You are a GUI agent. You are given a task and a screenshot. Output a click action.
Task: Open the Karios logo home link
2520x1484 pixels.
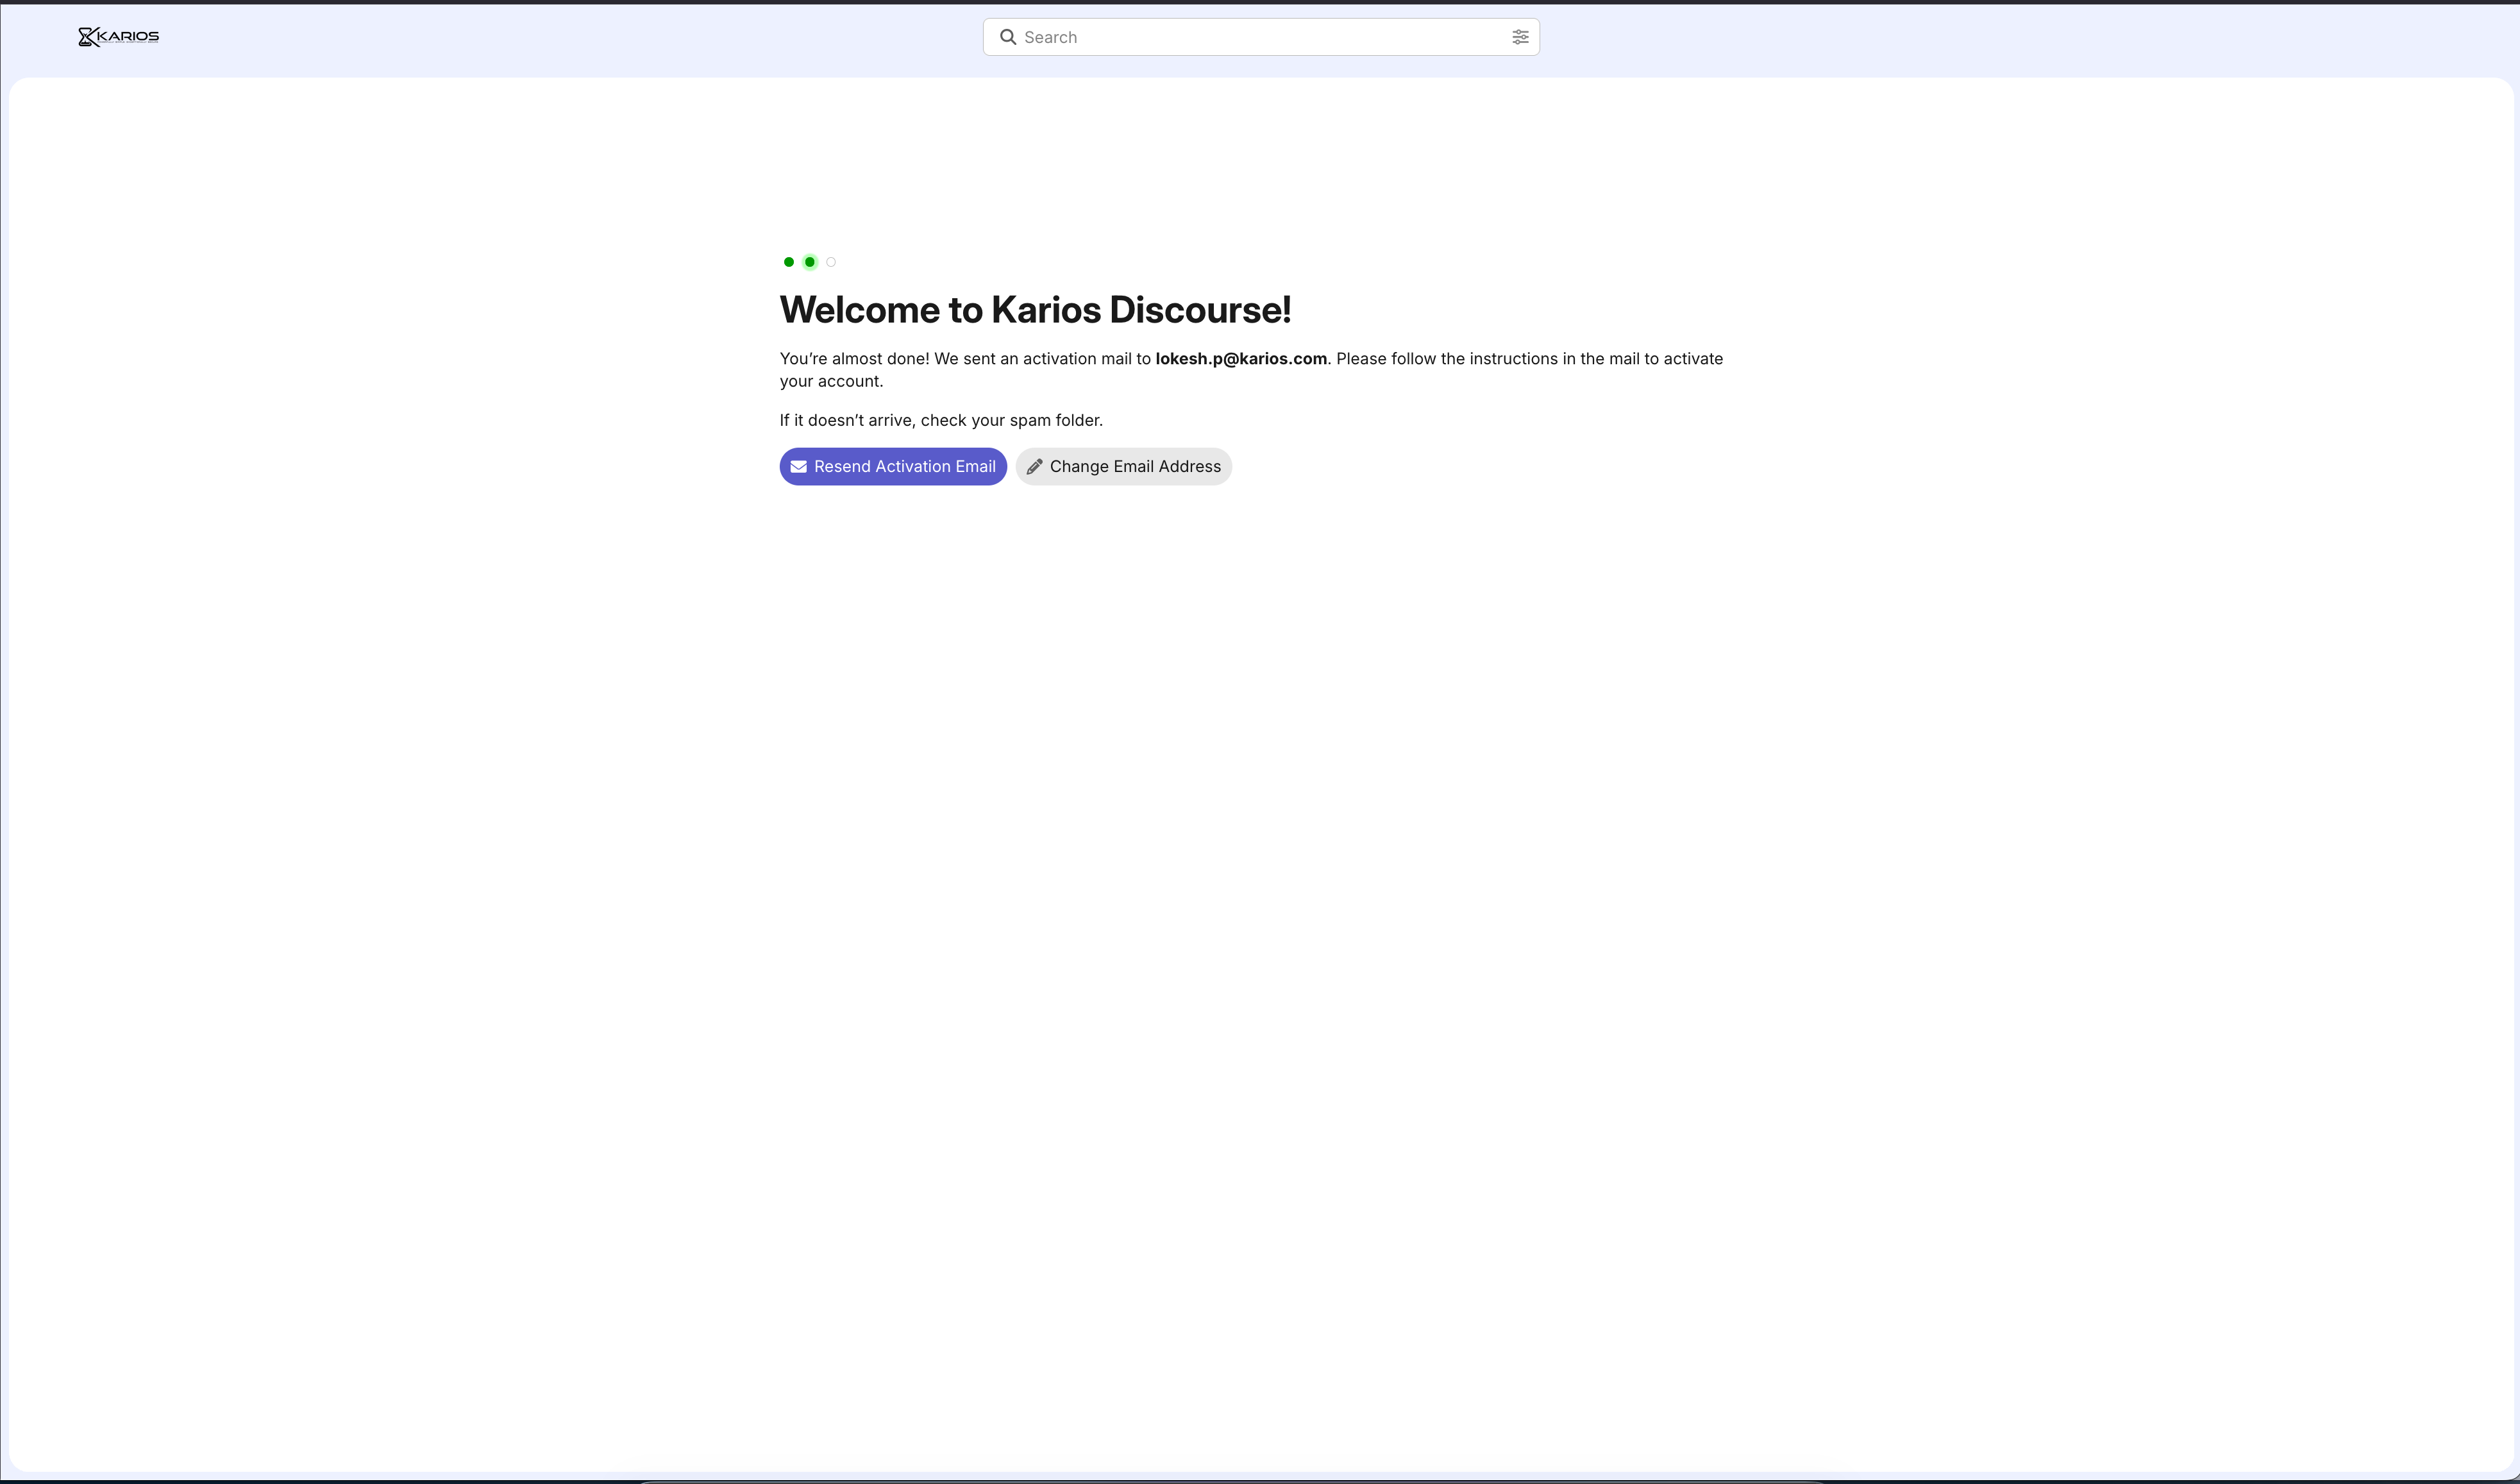(x=119, y=37)
